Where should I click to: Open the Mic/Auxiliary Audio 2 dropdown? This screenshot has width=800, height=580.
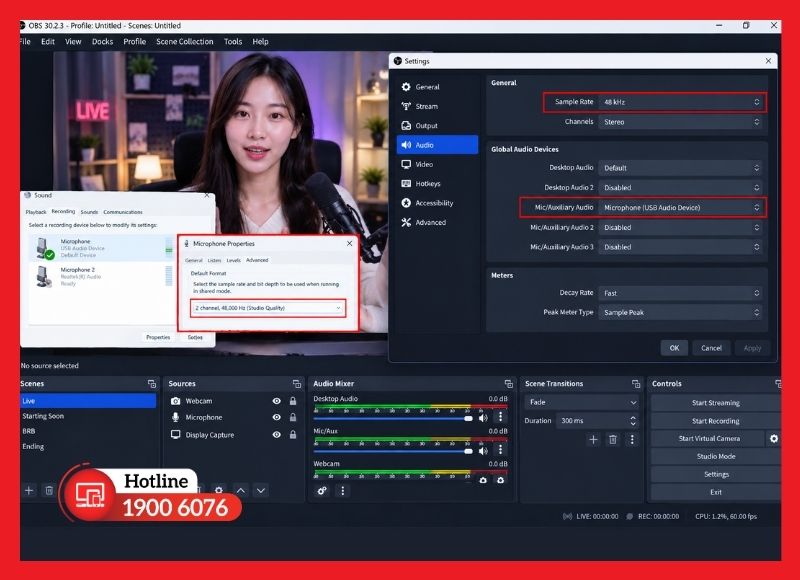click(x=681, y=228)
